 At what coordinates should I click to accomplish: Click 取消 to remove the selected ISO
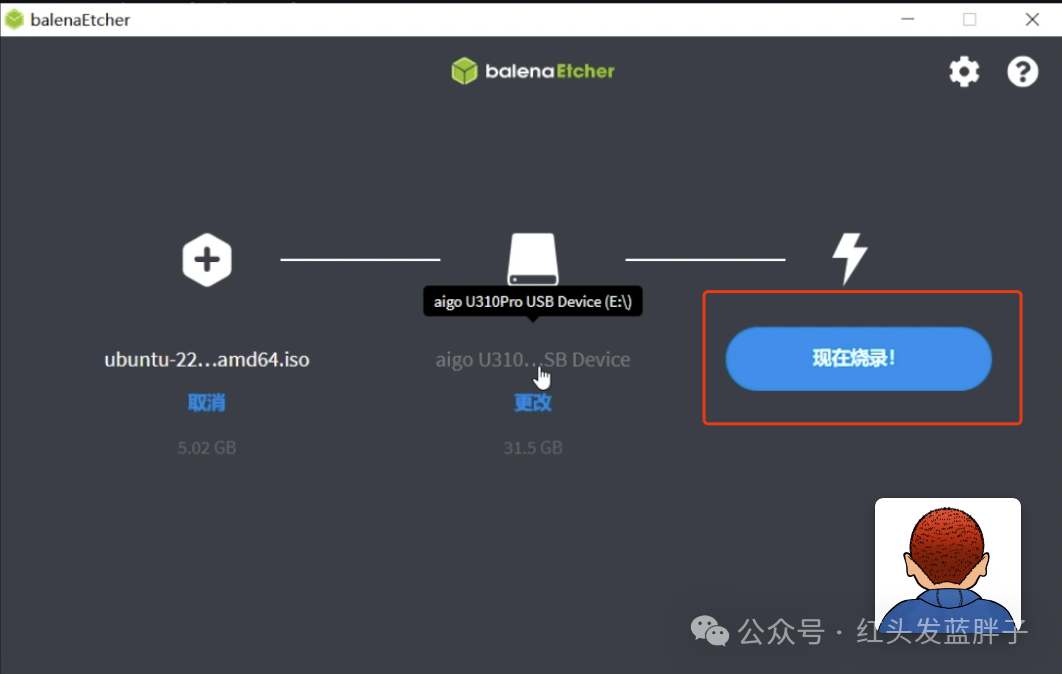(207, 403)
